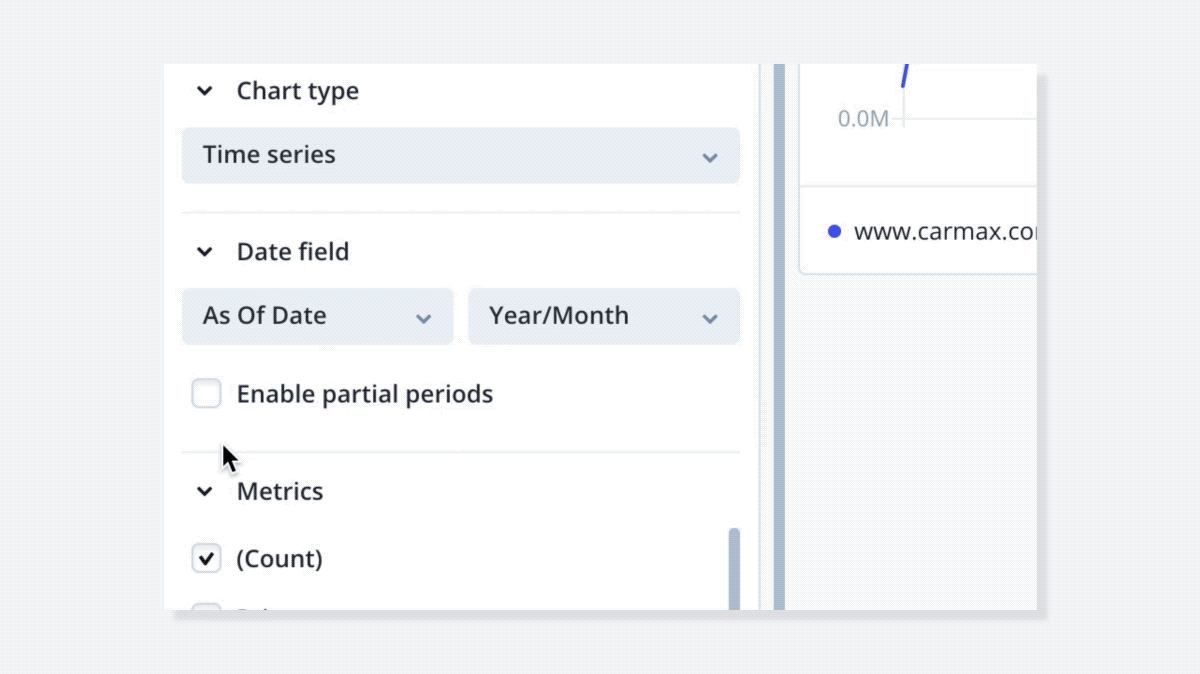Open the Year/Month granularity dropdown
The height and width of the screenshot is (674, 1200).
click(604, 316)
